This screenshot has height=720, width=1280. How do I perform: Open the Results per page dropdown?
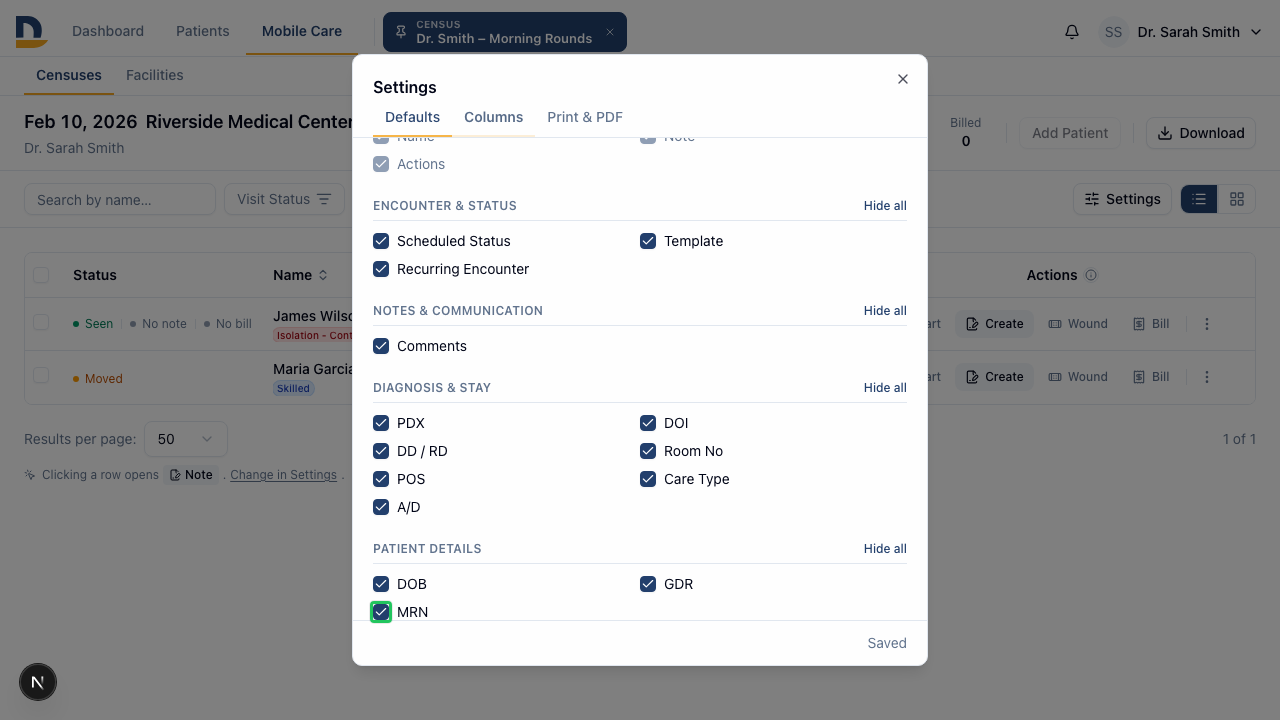click(186, 439)
